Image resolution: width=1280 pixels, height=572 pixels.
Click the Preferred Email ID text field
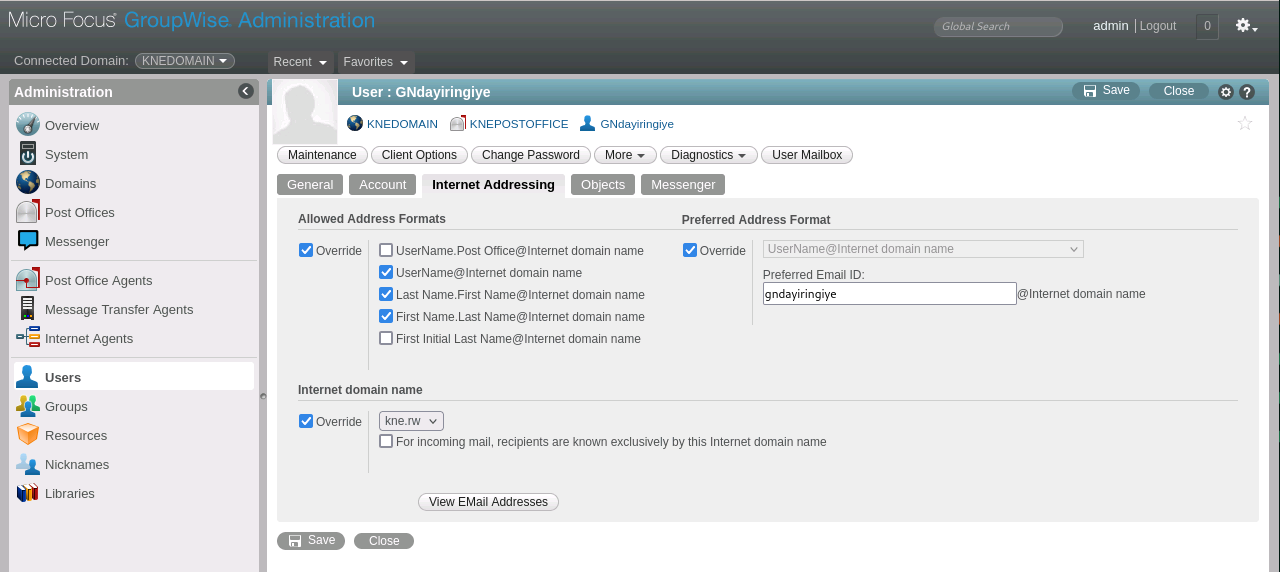(x=889, y=294)
